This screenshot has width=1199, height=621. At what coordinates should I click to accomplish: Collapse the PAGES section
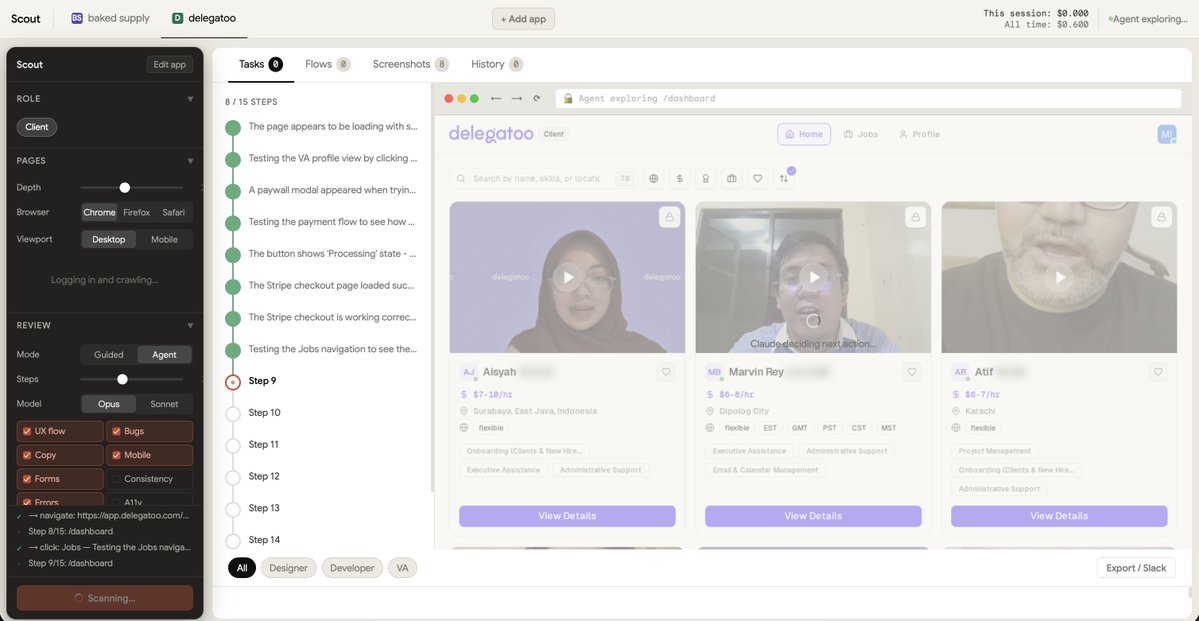tap(190, 161)
